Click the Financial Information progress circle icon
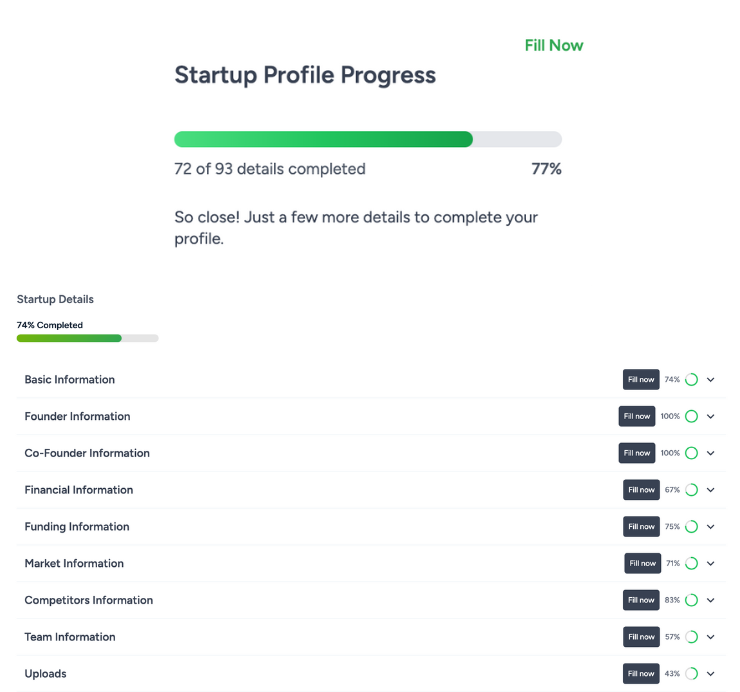Image resolution: width=740 pixels, height=692 pixels. pos(691,490)
